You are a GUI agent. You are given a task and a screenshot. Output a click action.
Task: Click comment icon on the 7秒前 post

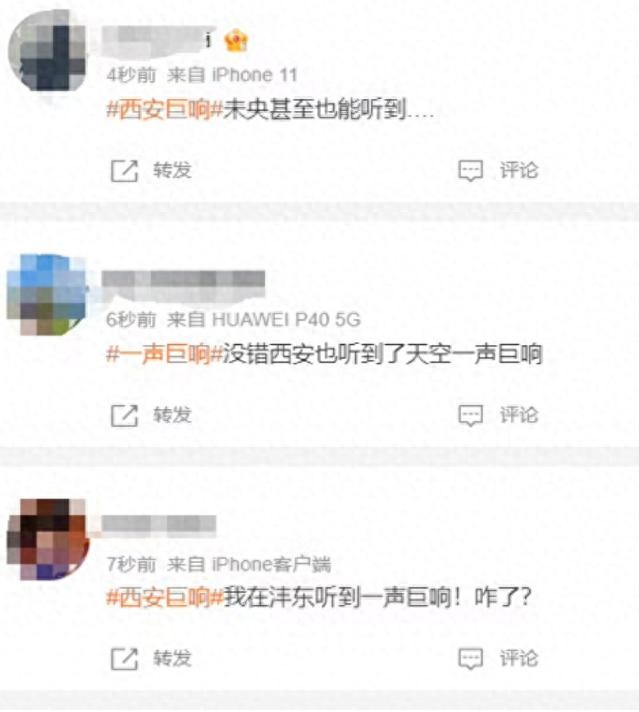tap(470, 659)
